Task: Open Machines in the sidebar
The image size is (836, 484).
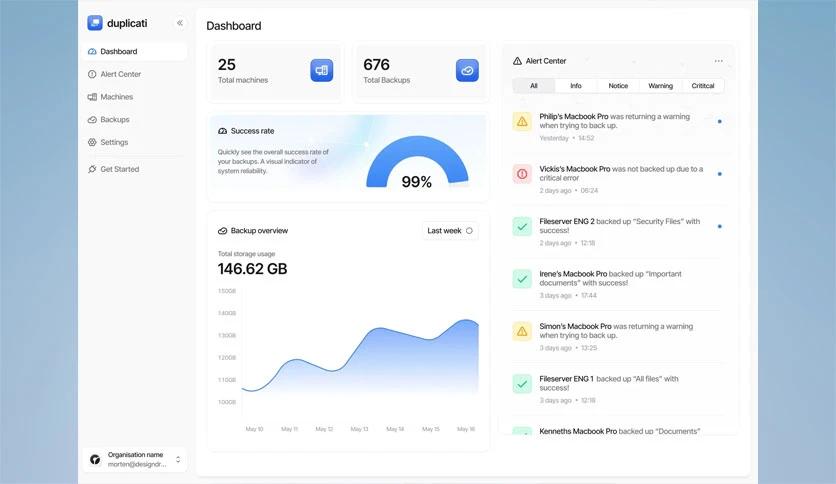Action: [116, 97]
